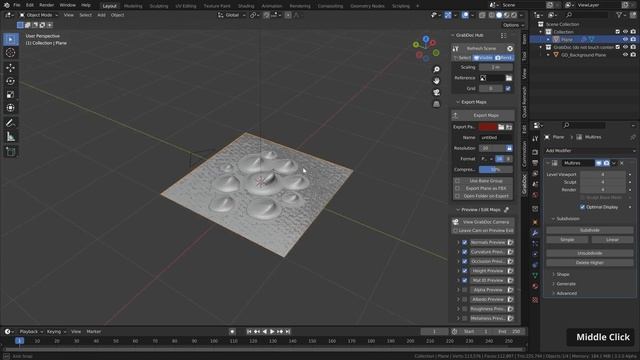Image resolution: width=640 pixels, height=360 pixels.
Task: Select the Scale tool in the toolbar
Action: (x=11, y=94)
